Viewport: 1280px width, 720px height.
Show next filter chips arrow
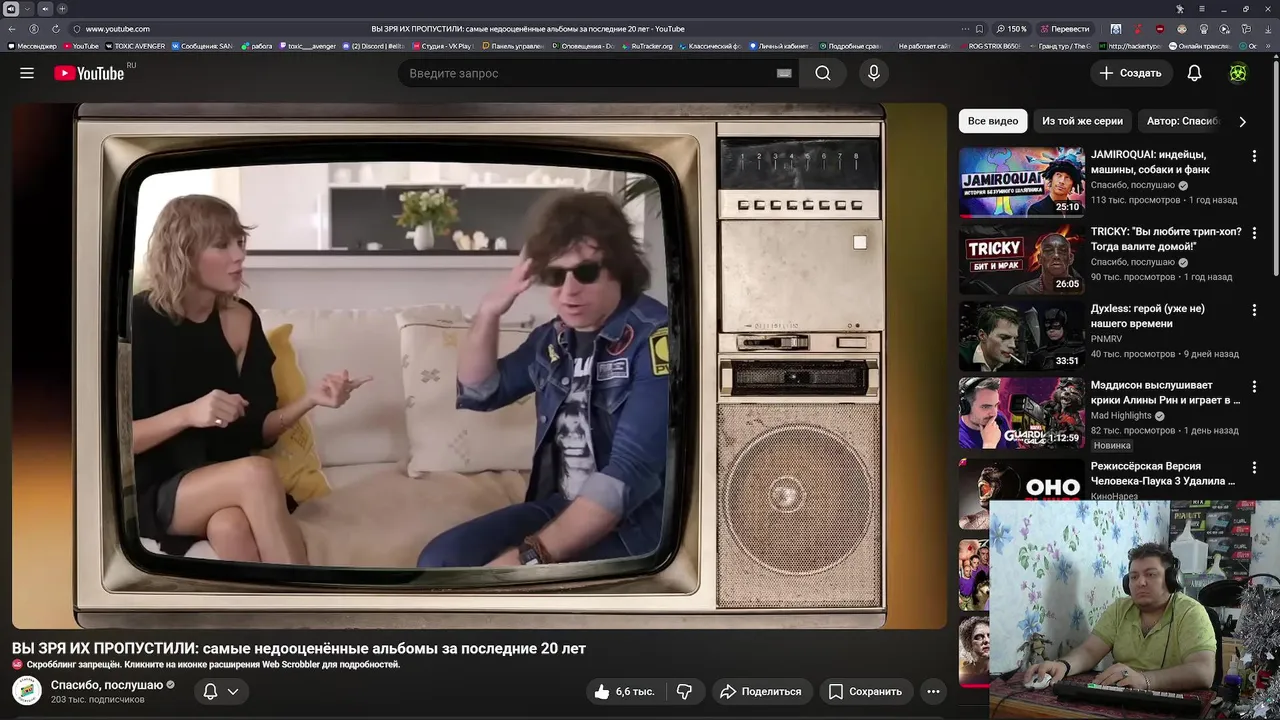1242,121
